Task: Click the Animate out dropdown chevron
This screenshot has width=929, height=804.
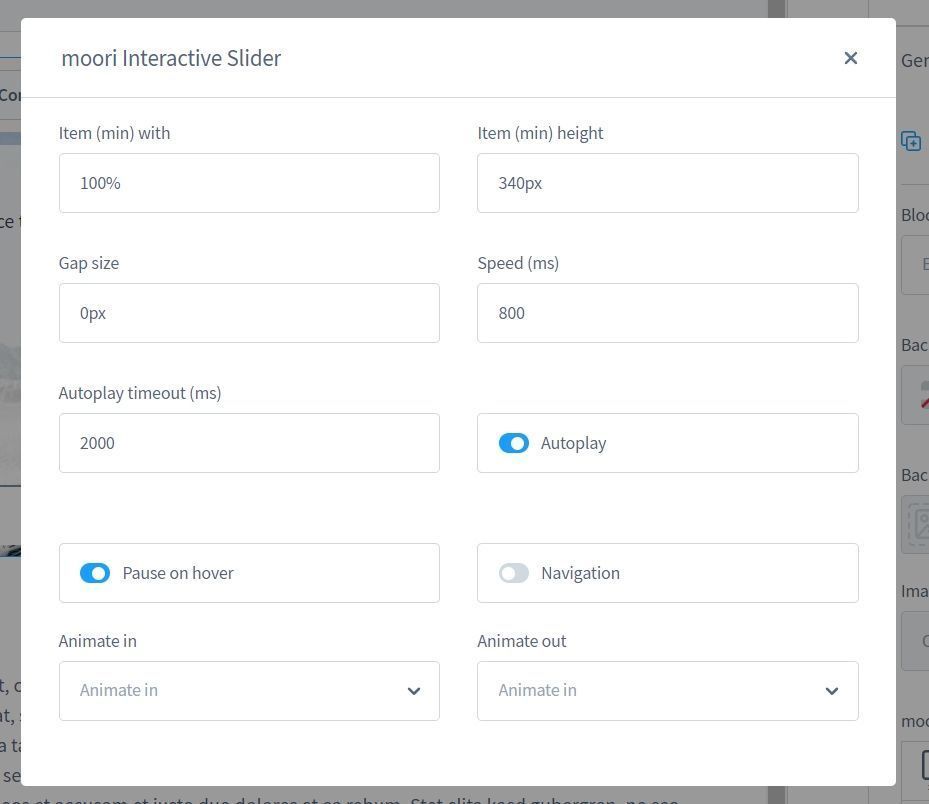Action: (831, 691)
